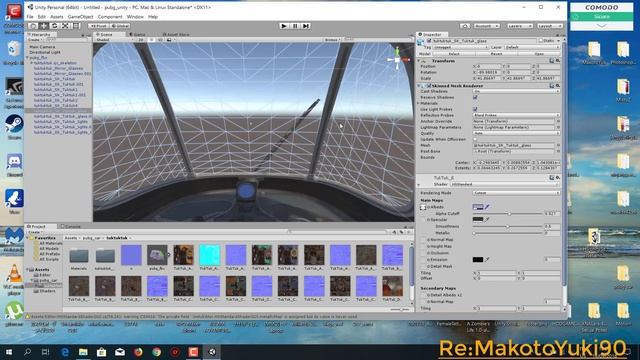The image size is (640, 360).
Task: Toggle 2D view mode in Scene
Action: [x=141, y=40]
